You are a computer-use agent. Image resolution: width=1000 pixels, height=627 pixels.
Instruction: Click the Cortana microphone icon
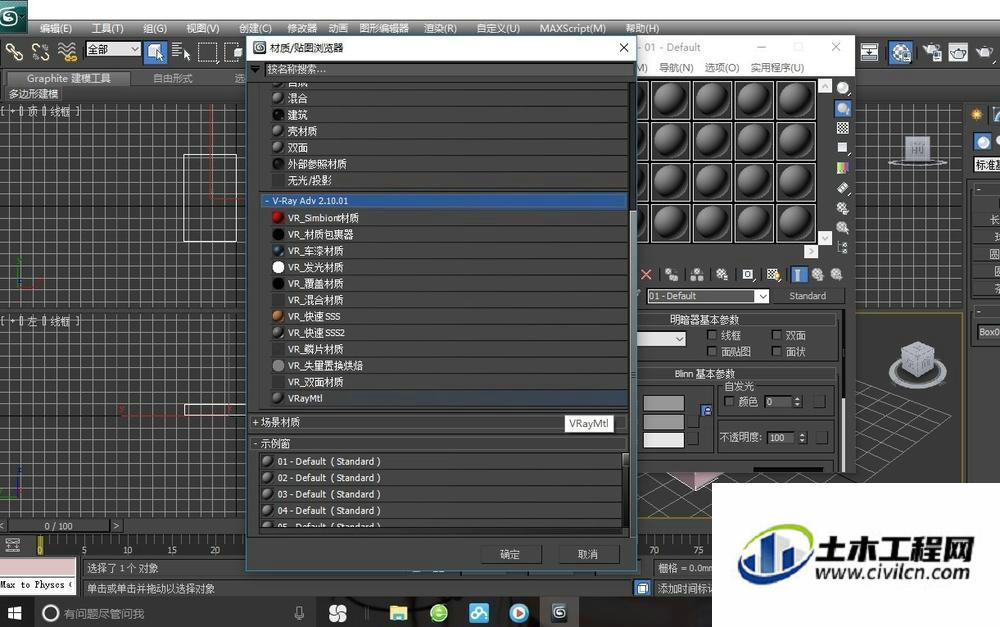299,613
